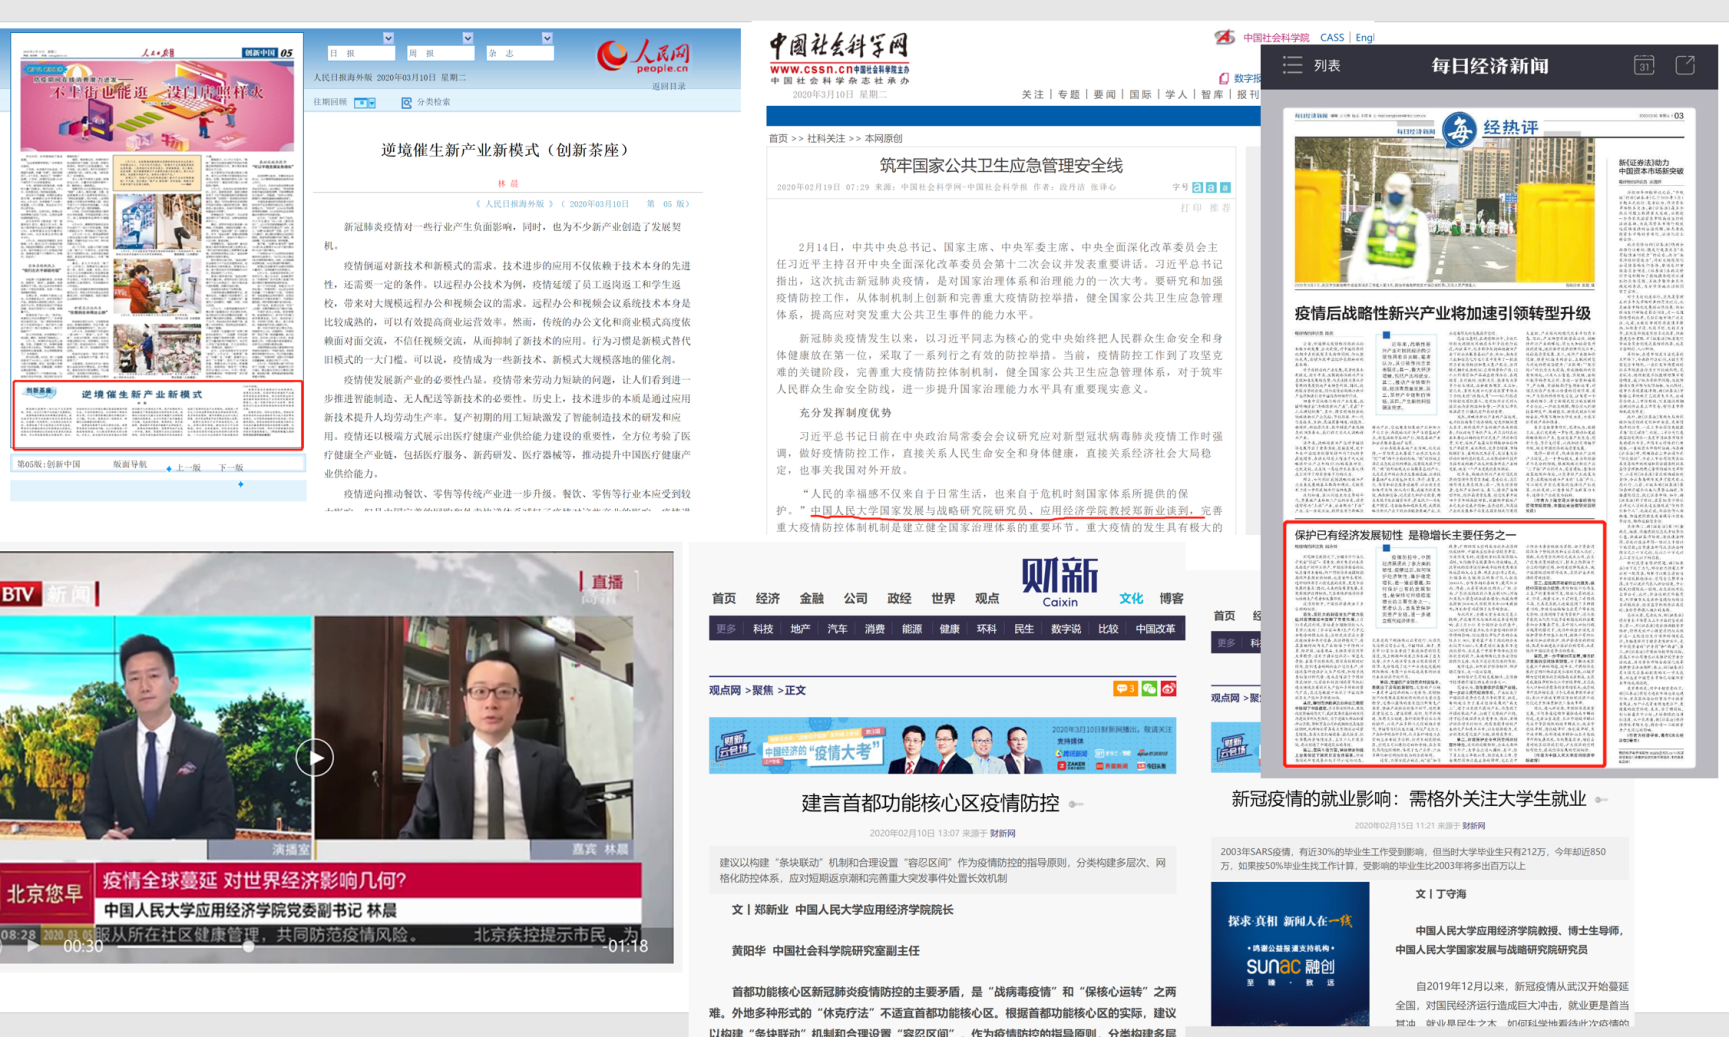
Task: Share article via Weibo icon
Action: coord(1168,689)
